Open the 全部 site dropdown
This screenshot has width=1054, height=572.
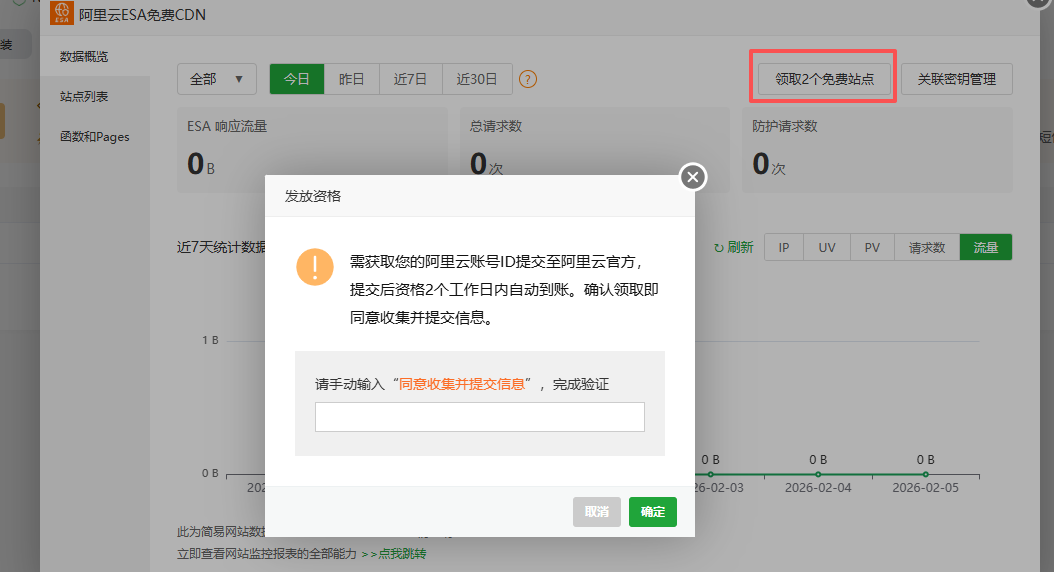[216, 79]
